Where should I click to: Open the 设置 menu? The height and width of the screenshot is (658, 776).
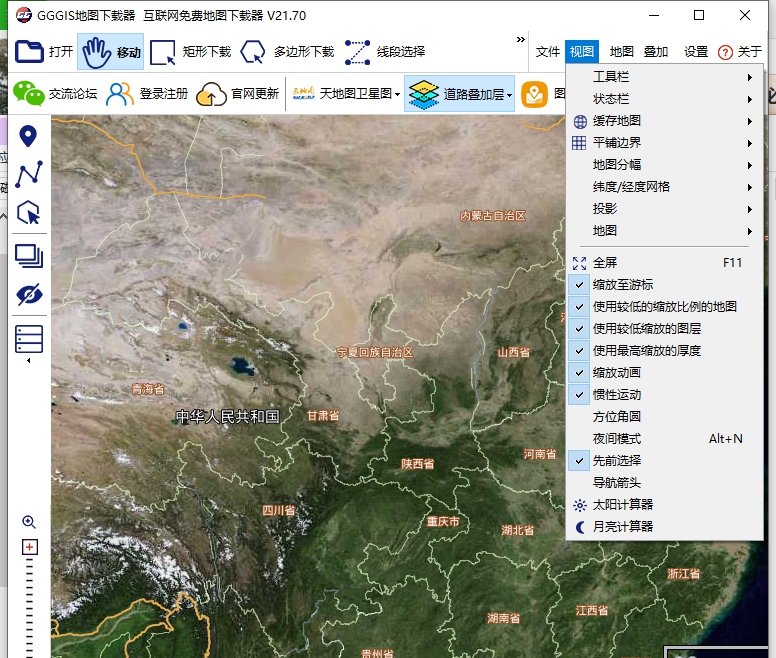pos(696,52)
